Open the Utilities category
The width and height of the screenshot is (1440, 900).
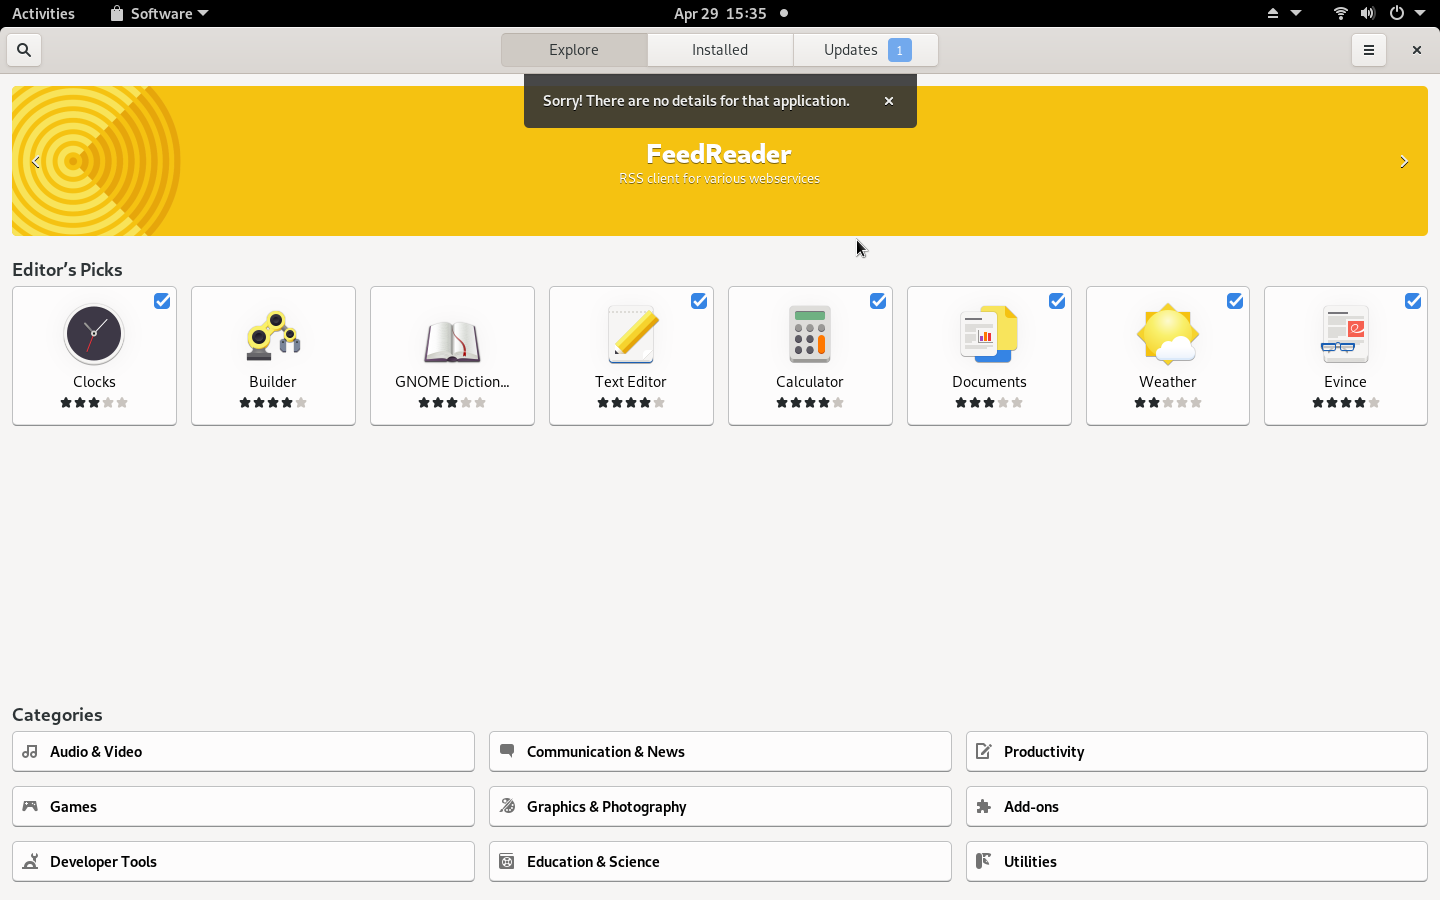(1197, 861)
